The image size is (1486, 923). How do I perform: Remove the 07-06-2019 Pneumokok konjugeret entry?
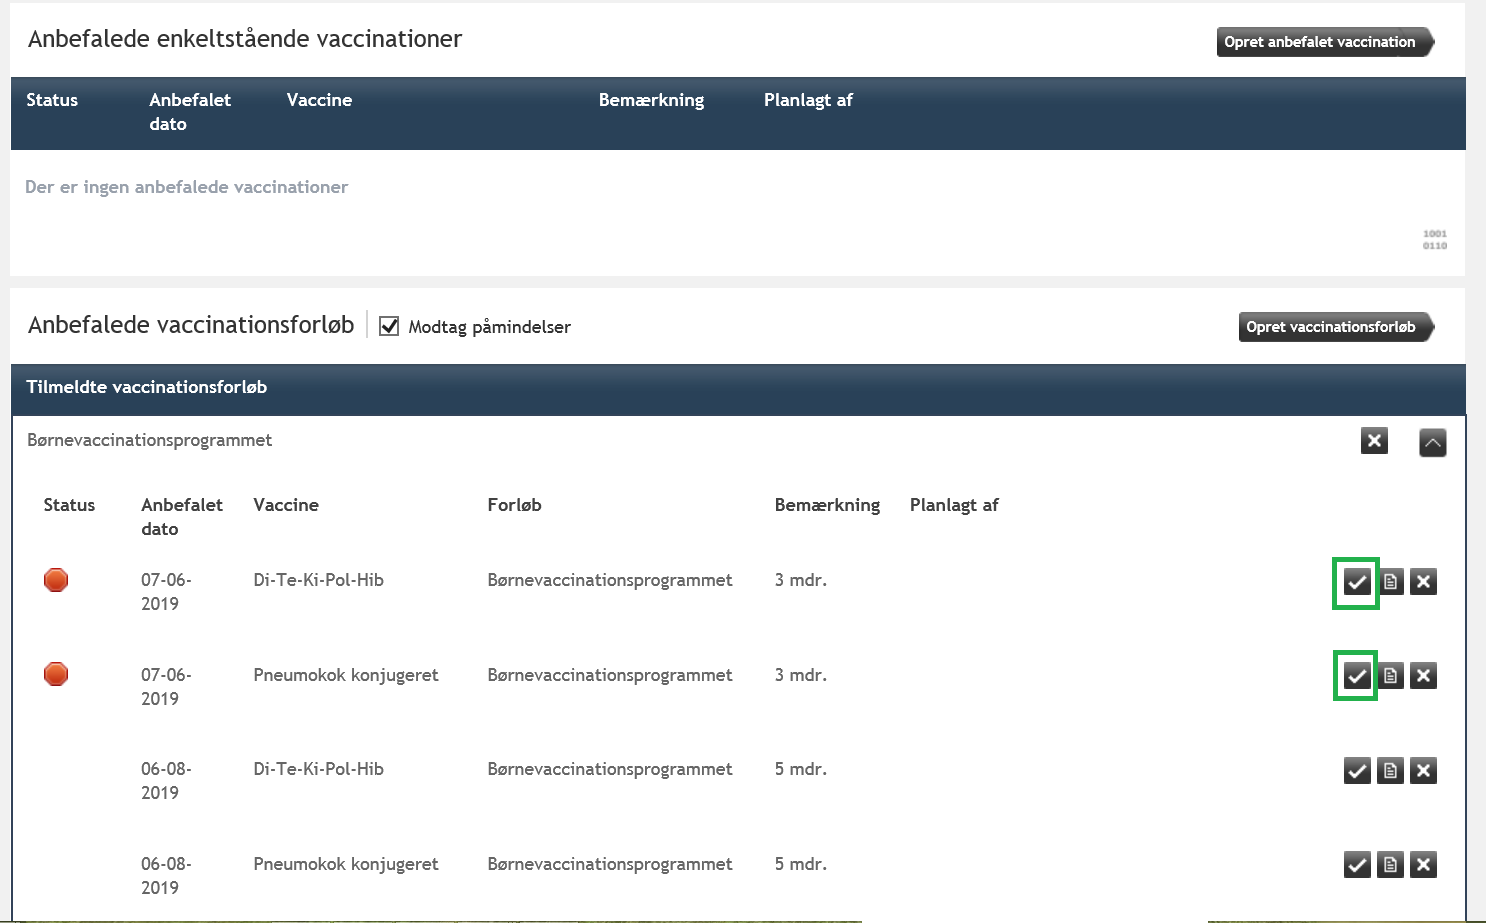[x=1423, y=676]
